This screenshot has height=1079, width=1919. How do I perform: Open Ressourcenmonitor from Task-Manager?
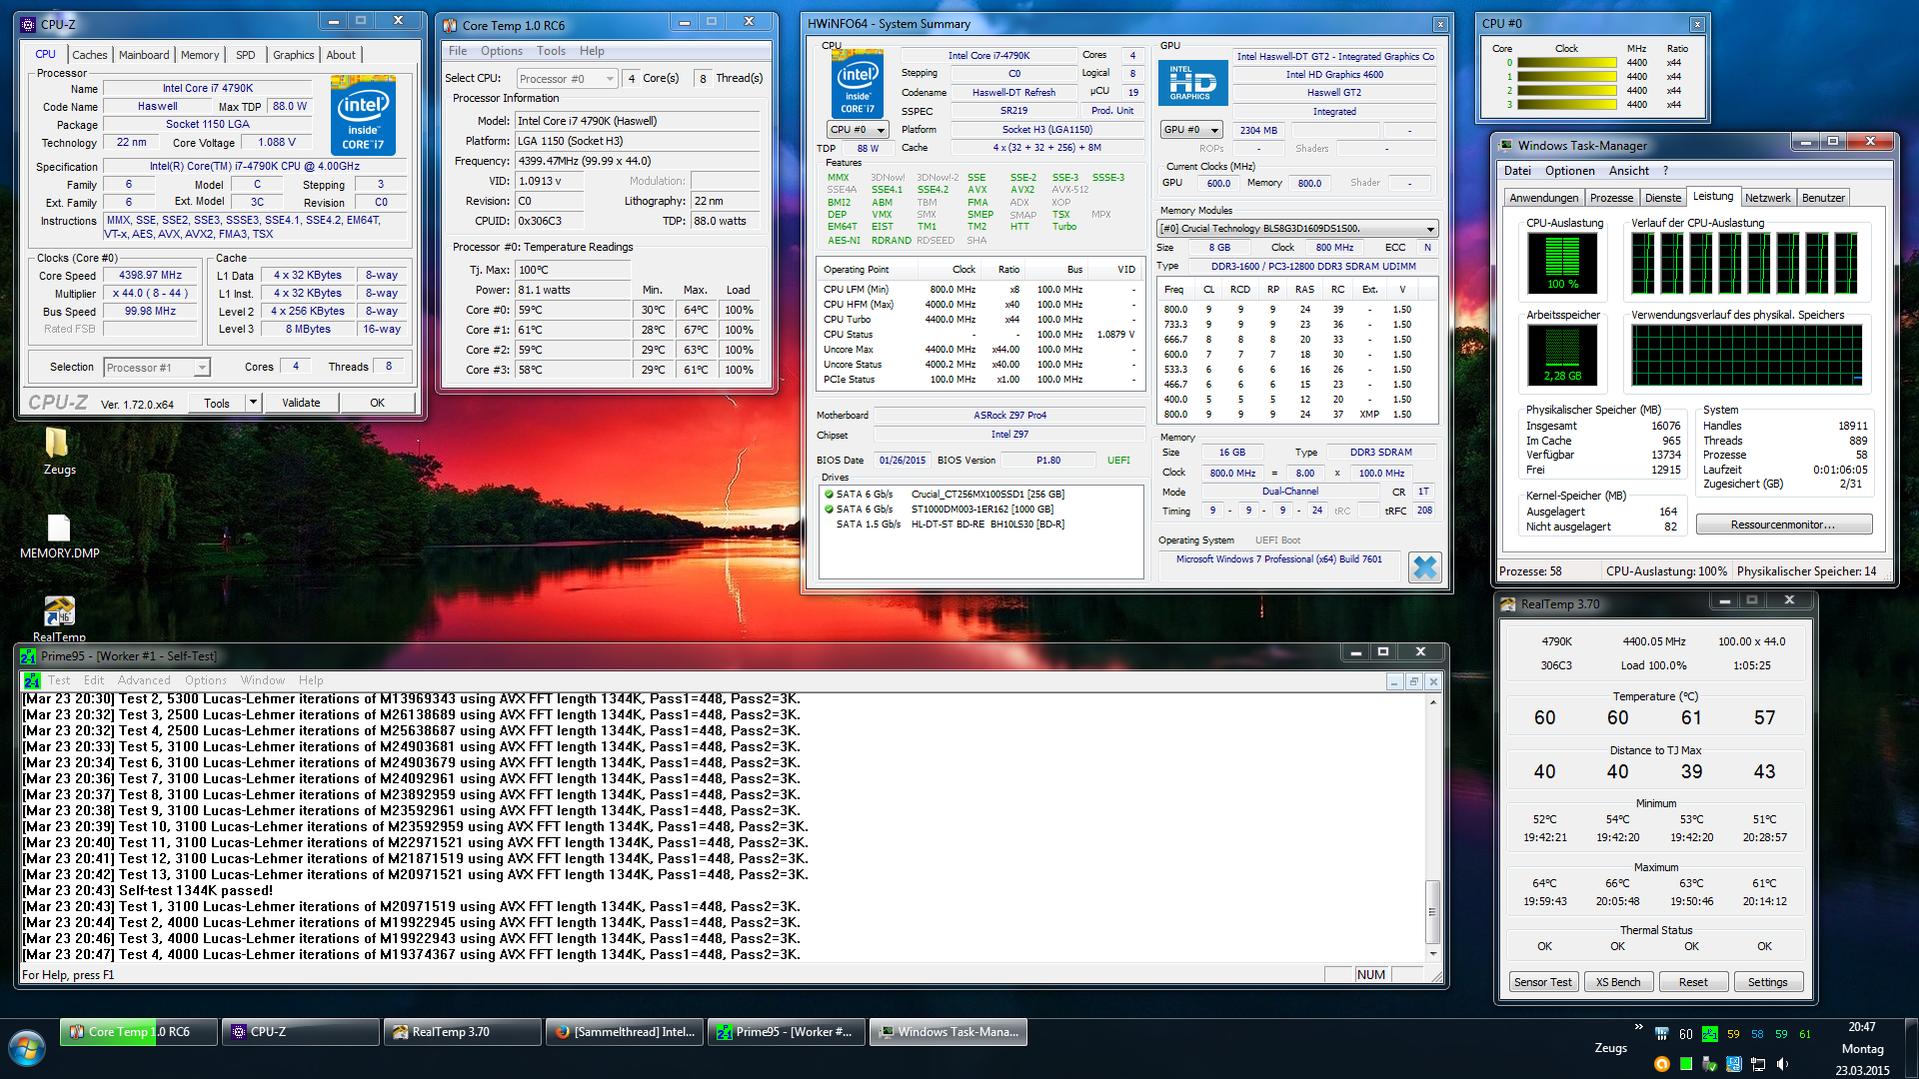pyautogui.click(x=1783, y=525)
